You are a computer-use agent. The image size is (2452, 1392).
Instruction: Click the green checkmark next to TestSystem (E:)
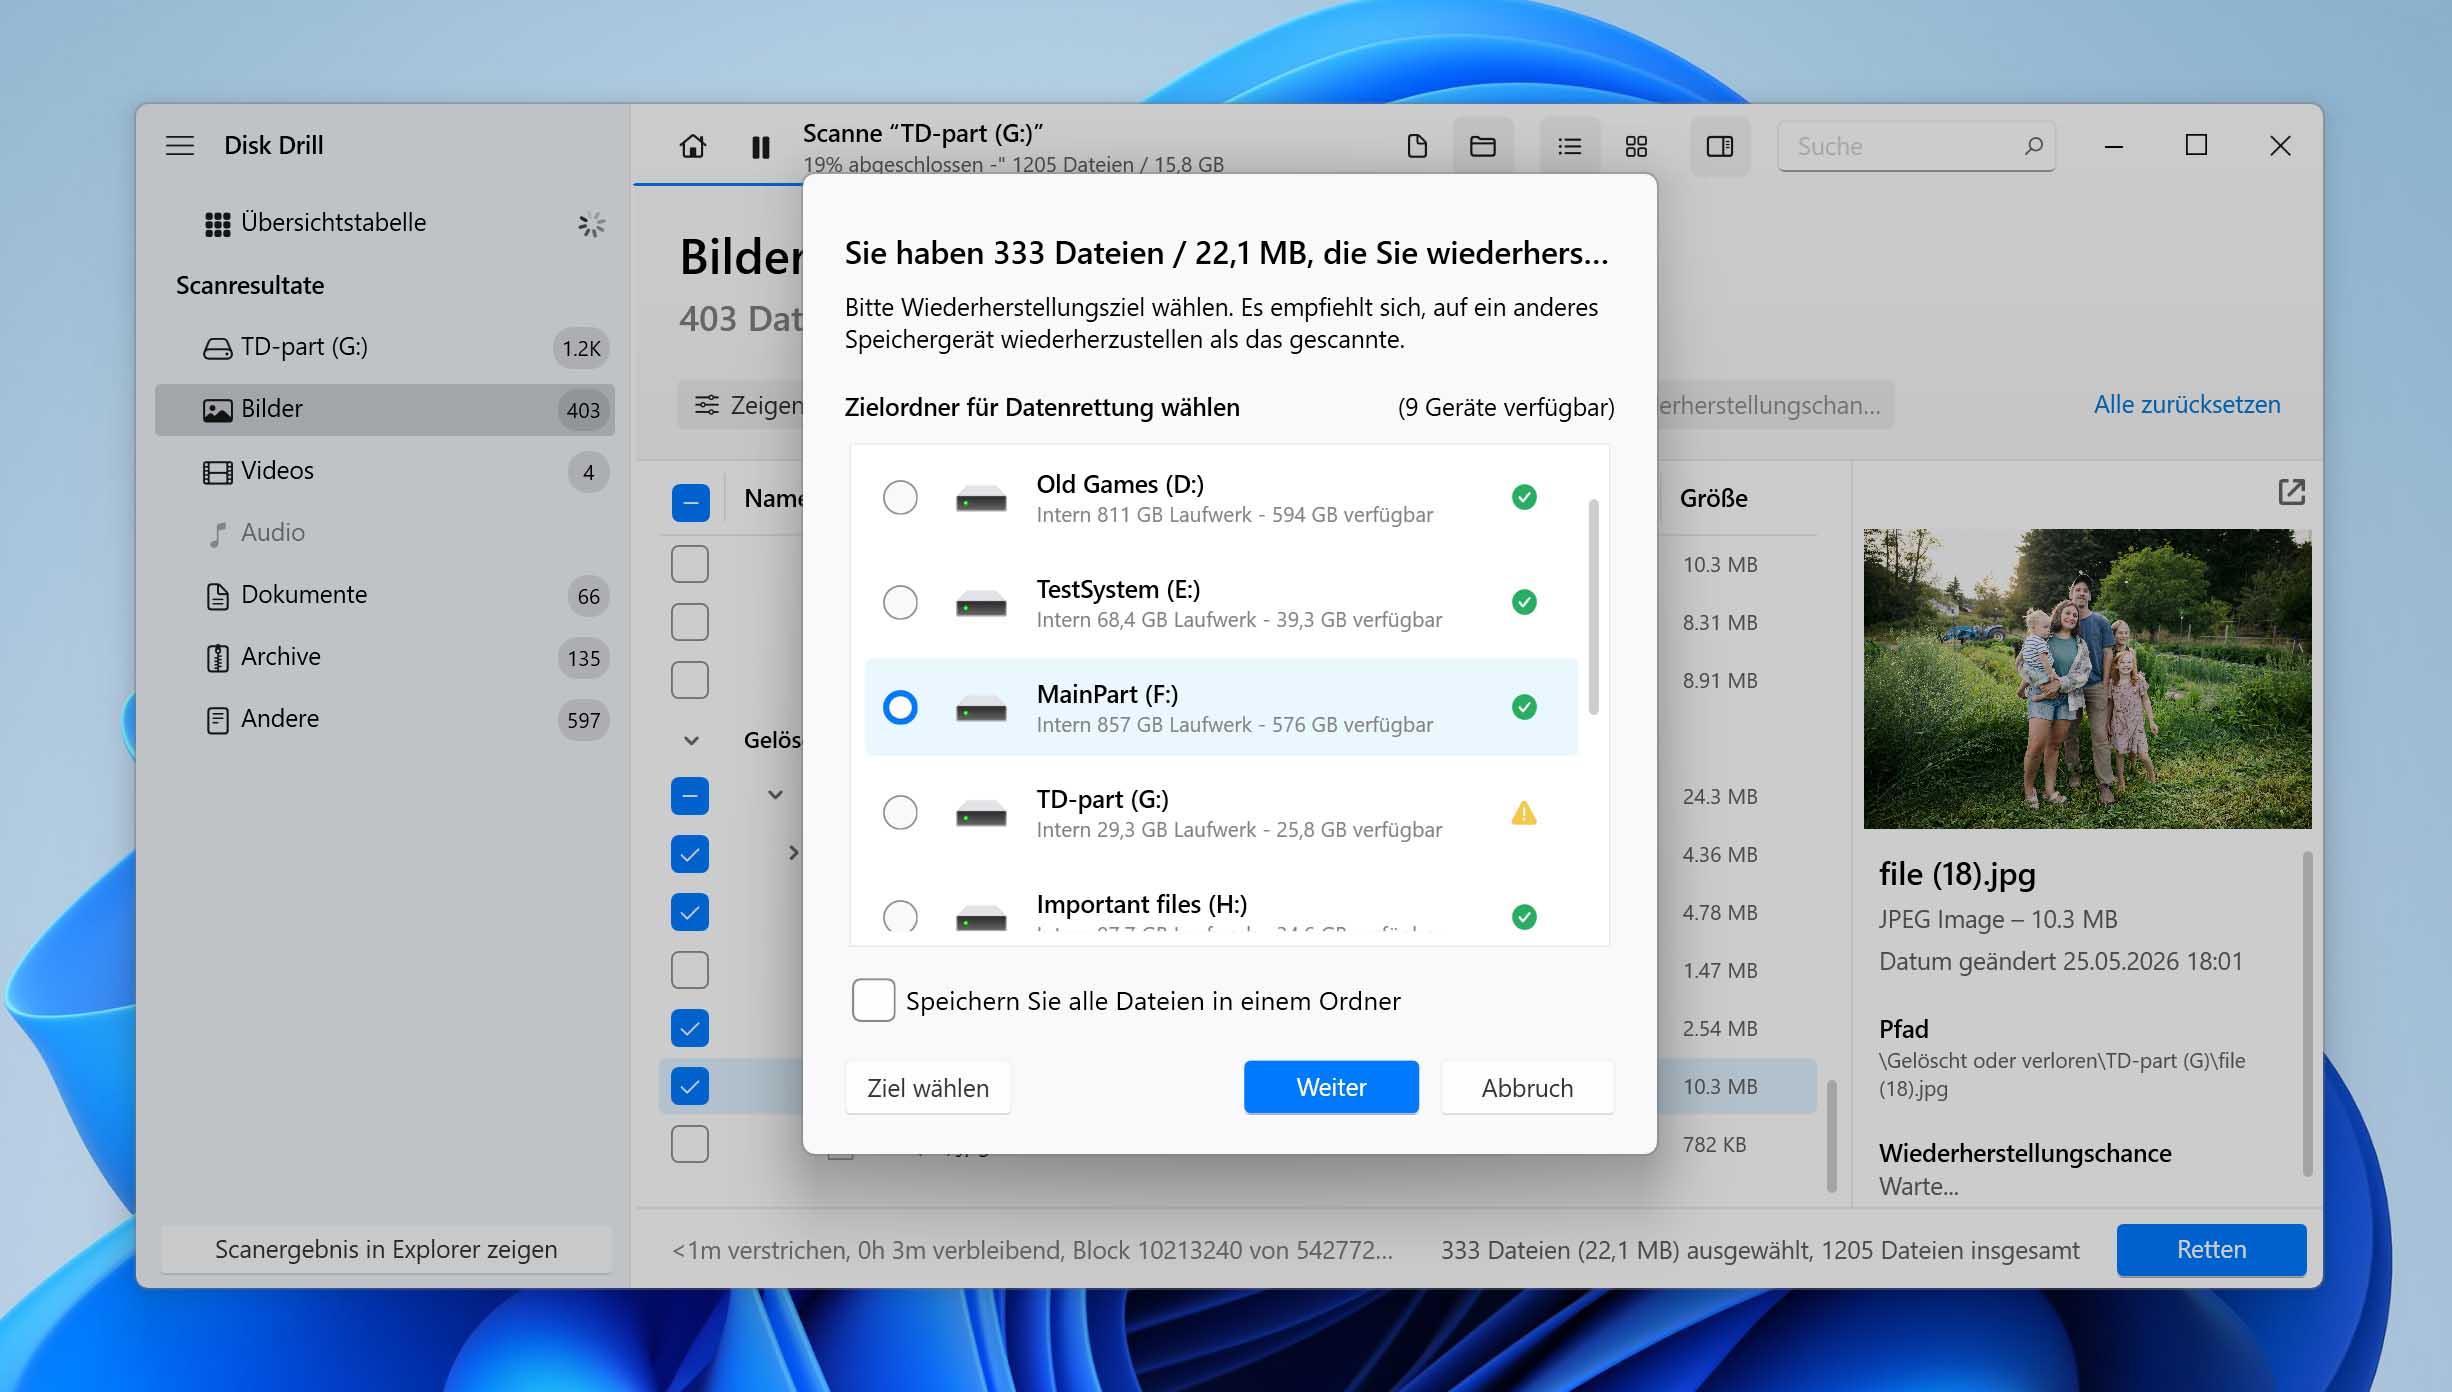tap(1524, 602)
